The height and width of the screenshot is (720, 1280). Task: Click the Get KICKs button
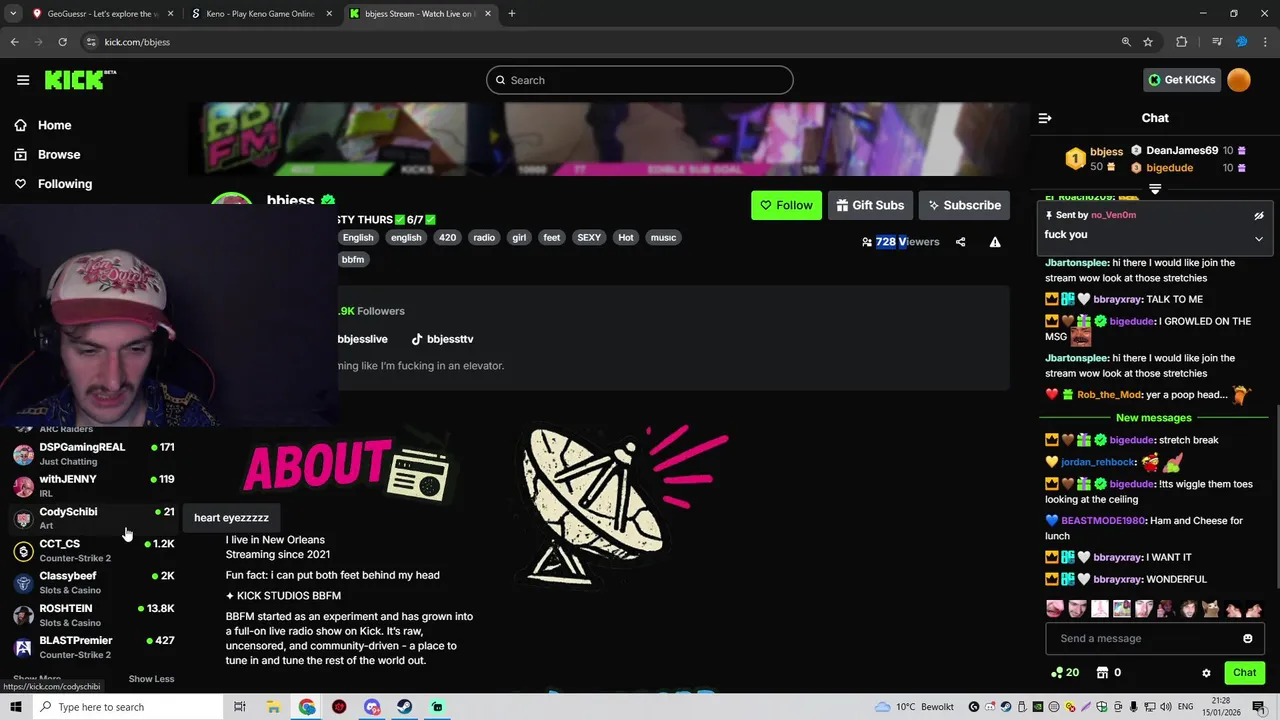click(x=1182, y=80)
